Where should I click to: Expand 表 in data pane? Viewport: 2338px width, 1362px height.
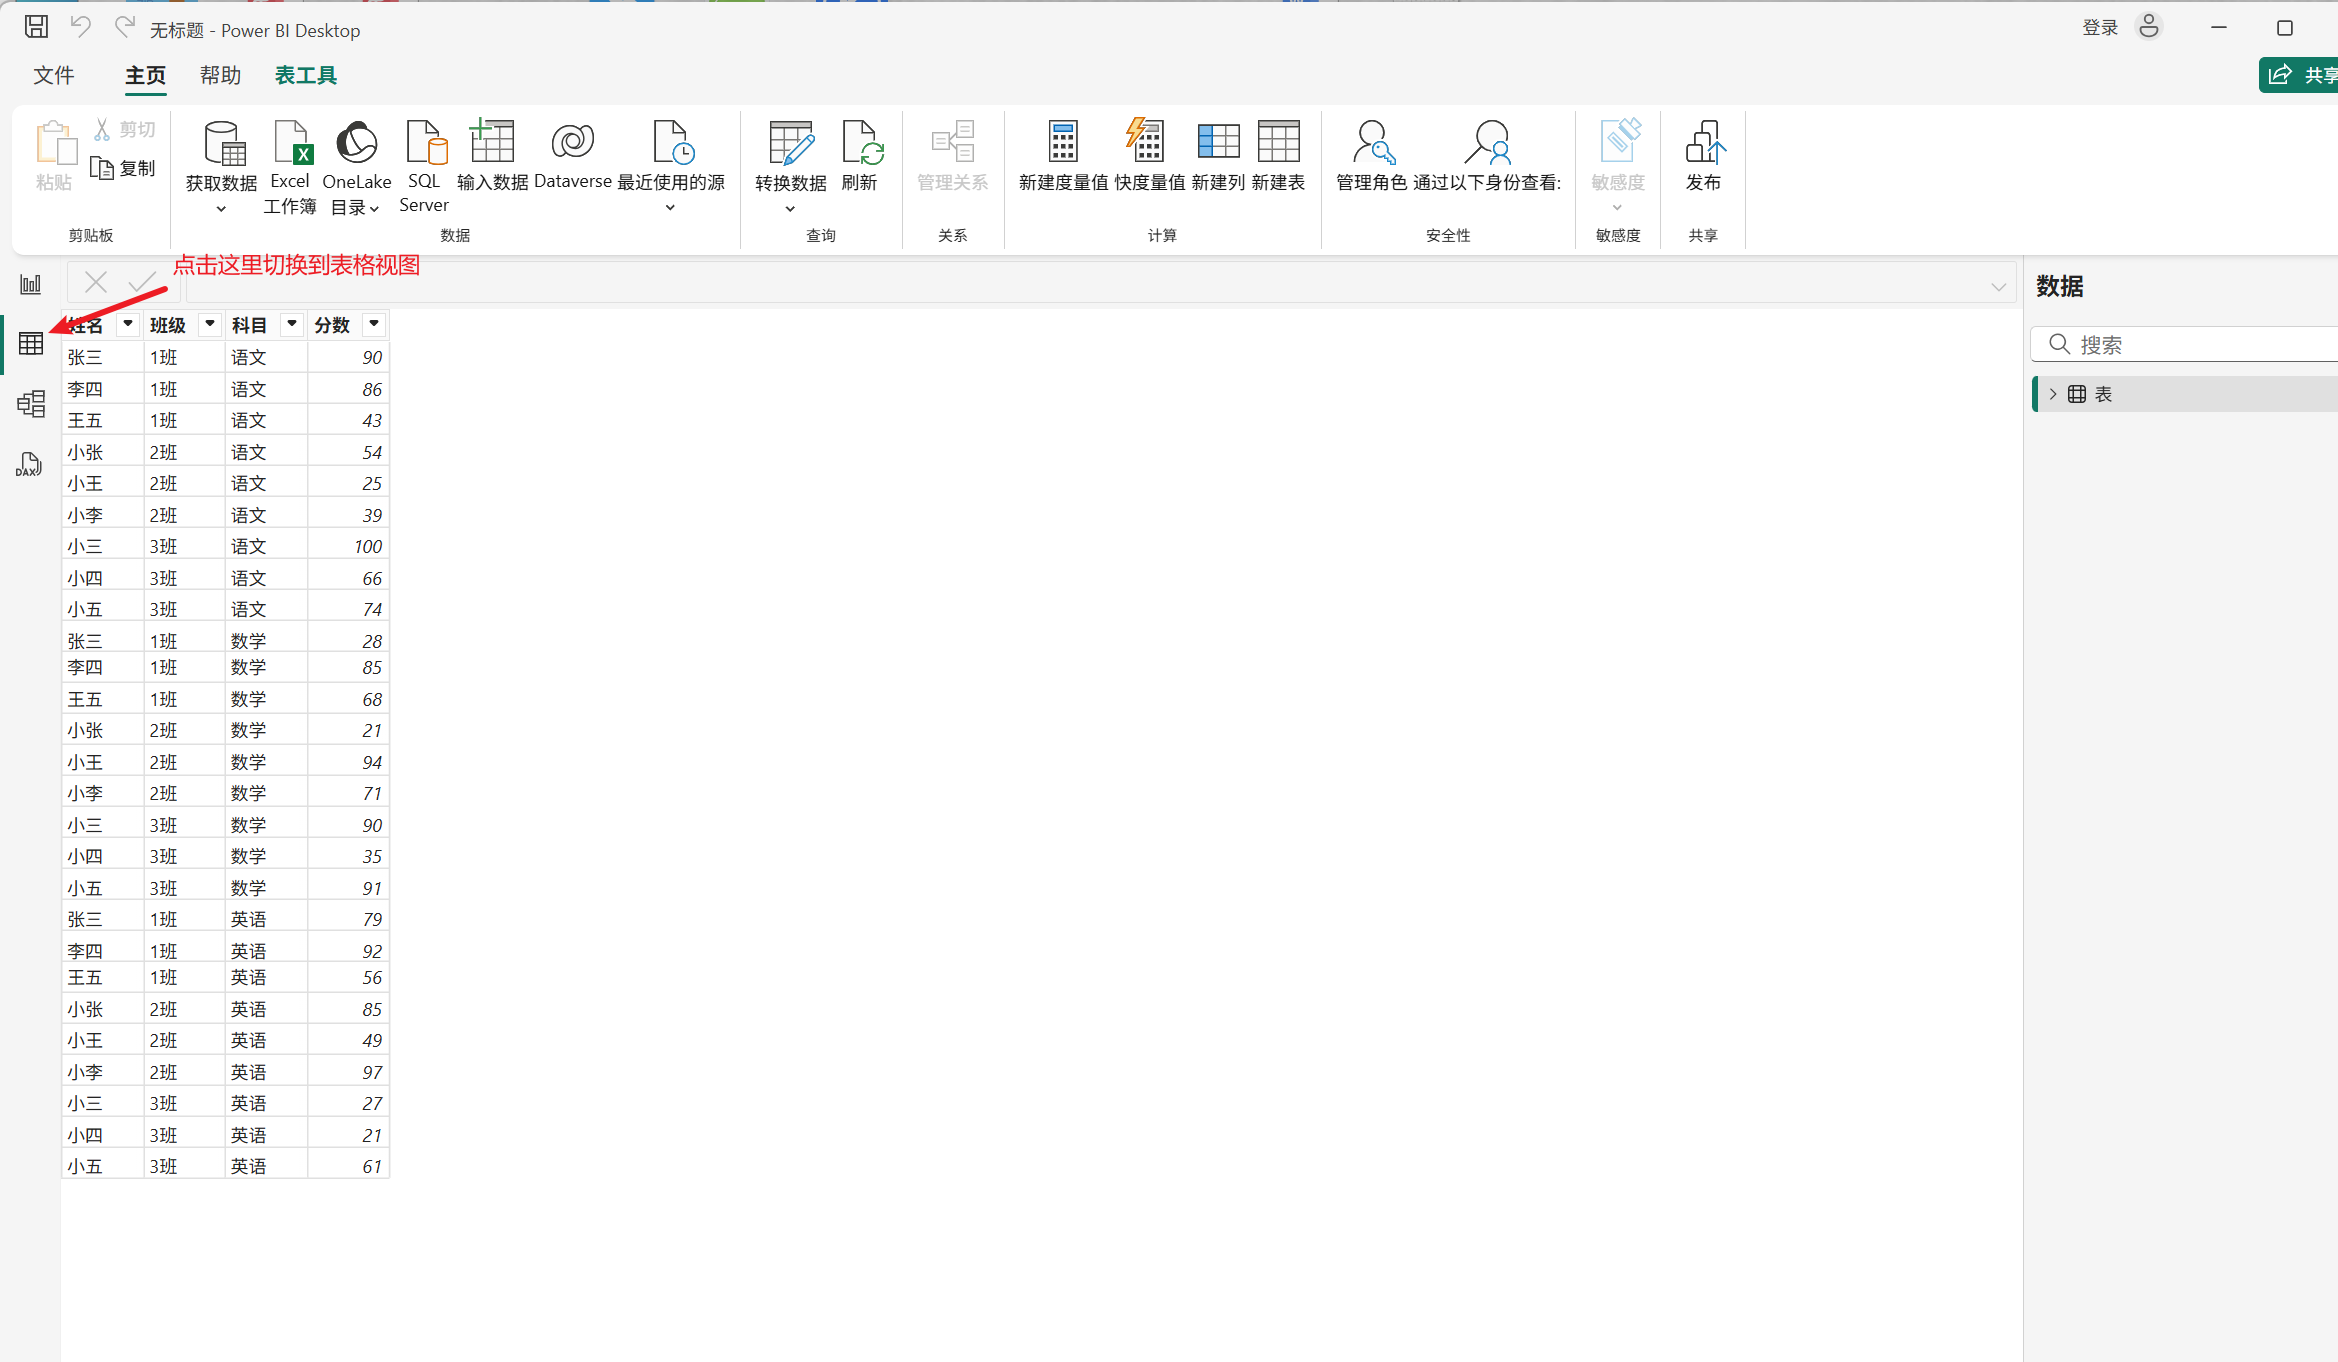coord(2053,394)
